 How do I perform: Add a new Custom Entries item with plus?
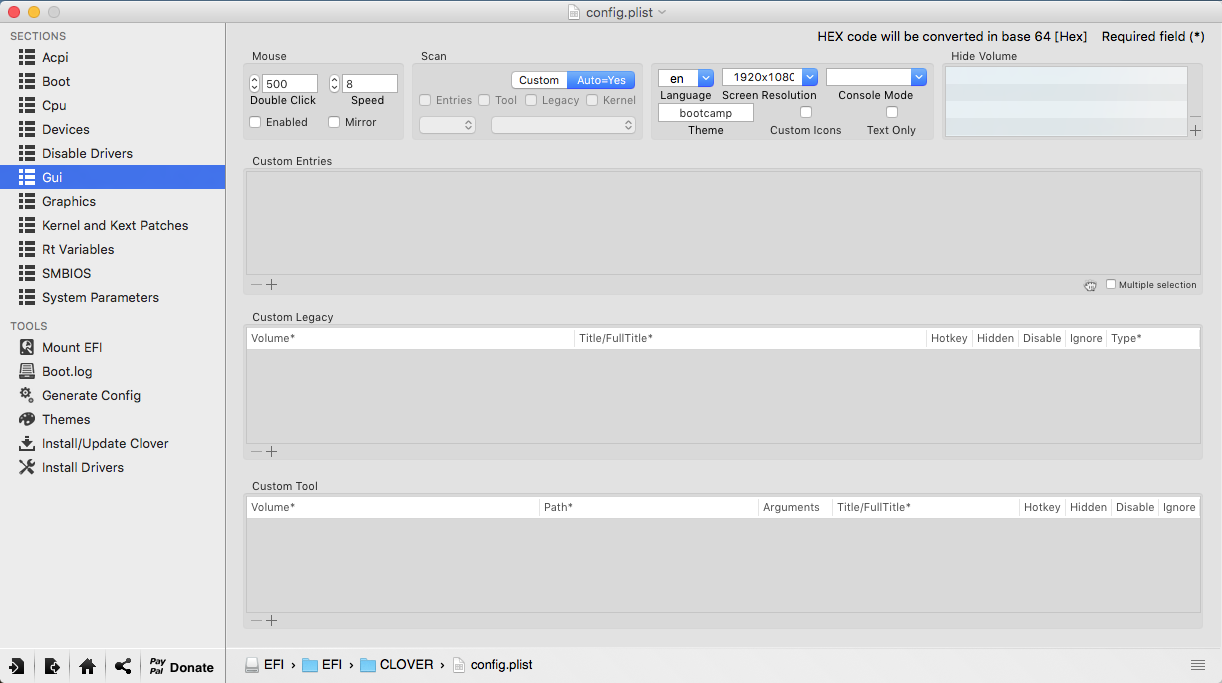[x=271, y=285]
